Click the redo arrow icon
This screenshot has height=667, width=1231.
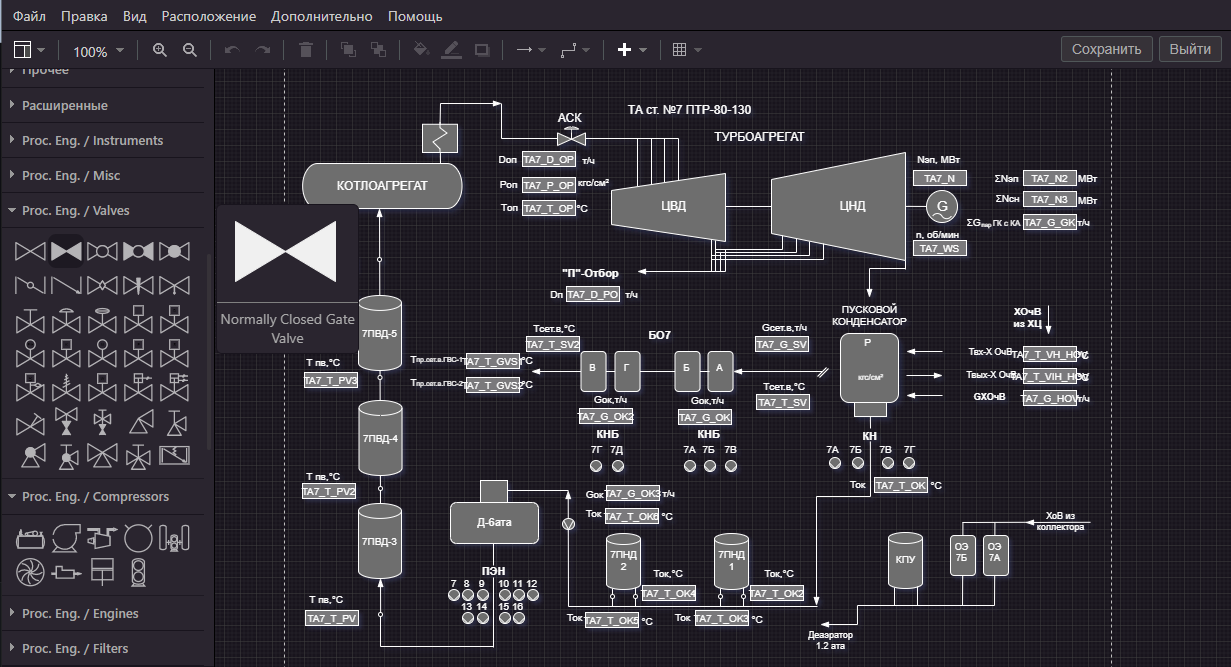[263, 50]
